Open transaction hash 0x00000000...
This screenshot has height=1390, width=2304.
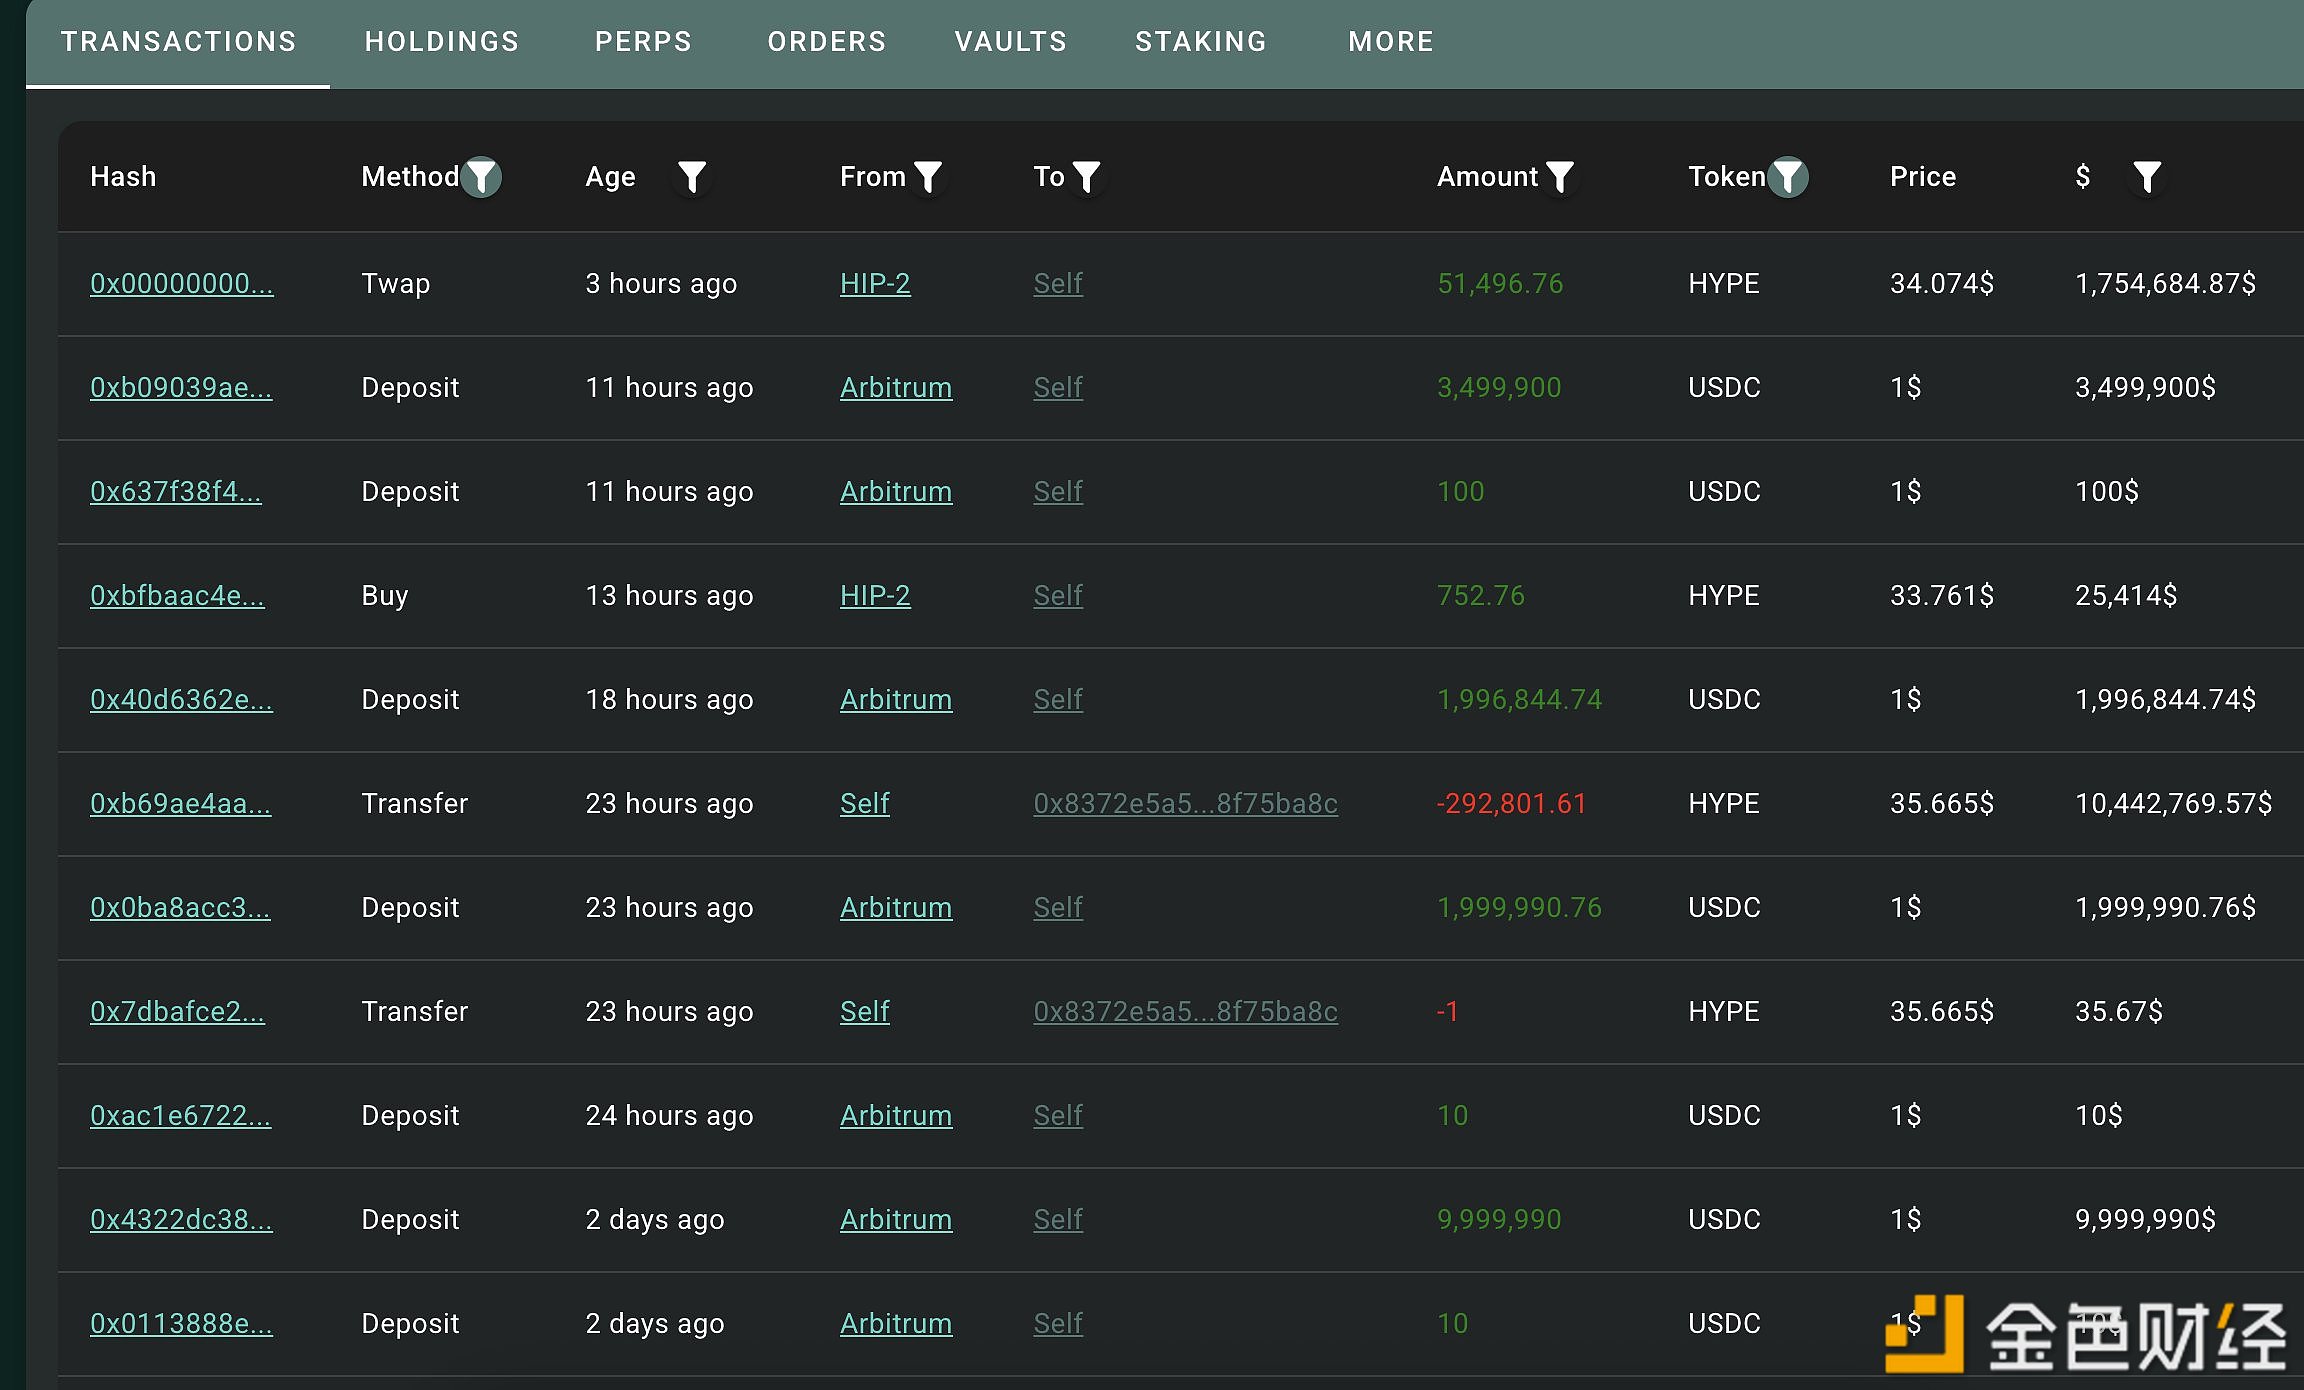[x=181, y=284]
